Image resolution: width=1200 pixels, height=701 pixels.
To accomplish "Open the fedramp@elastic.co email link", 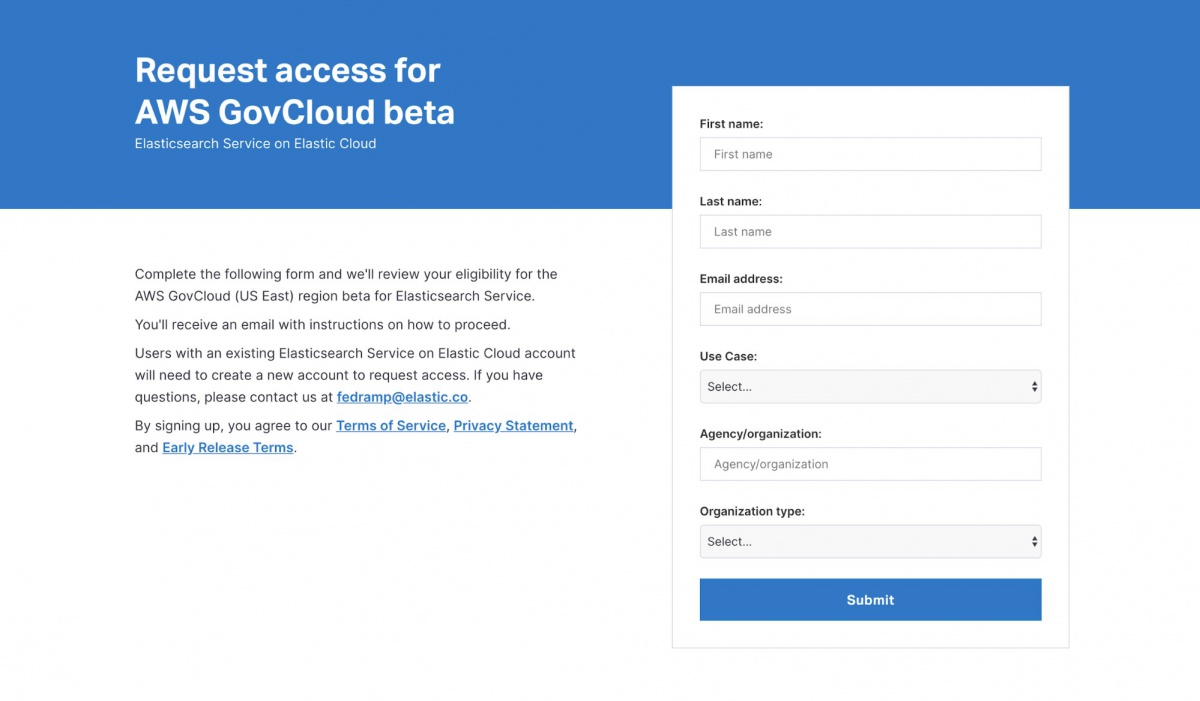I will pos(402,397).
